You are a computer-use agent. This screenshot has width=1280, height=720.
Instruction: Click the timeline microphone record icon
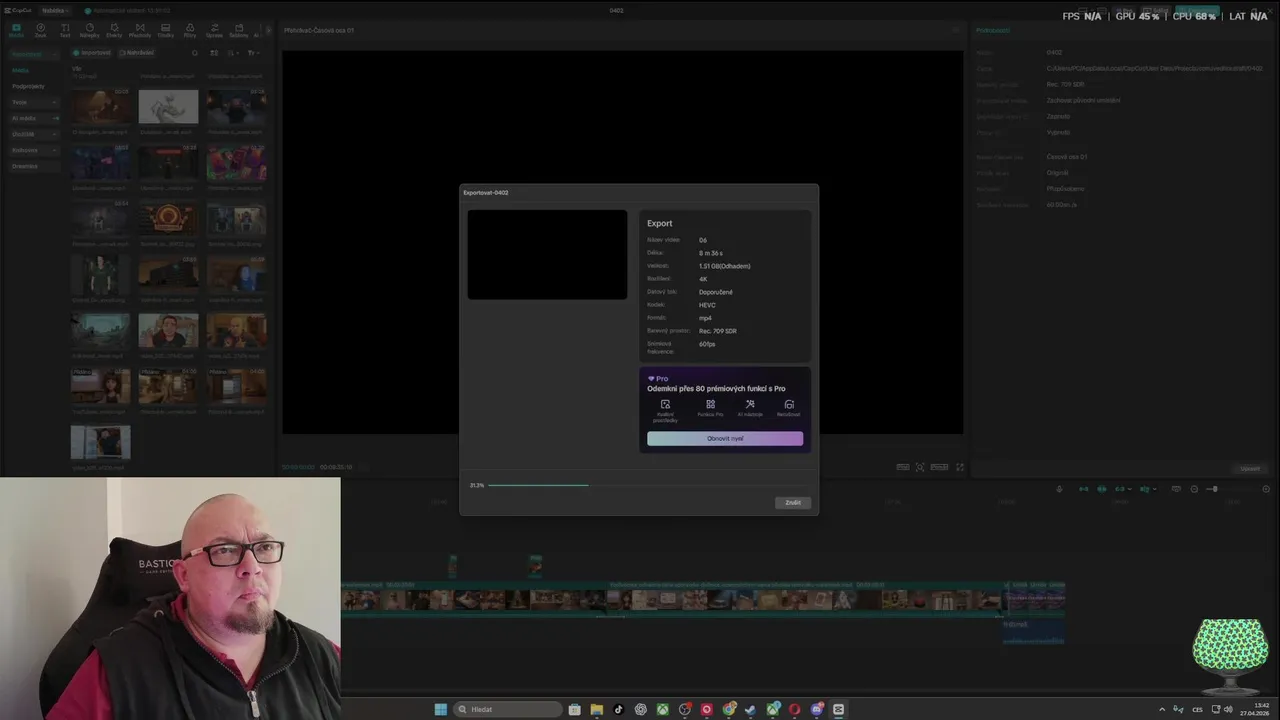(x=1059, y=489)
